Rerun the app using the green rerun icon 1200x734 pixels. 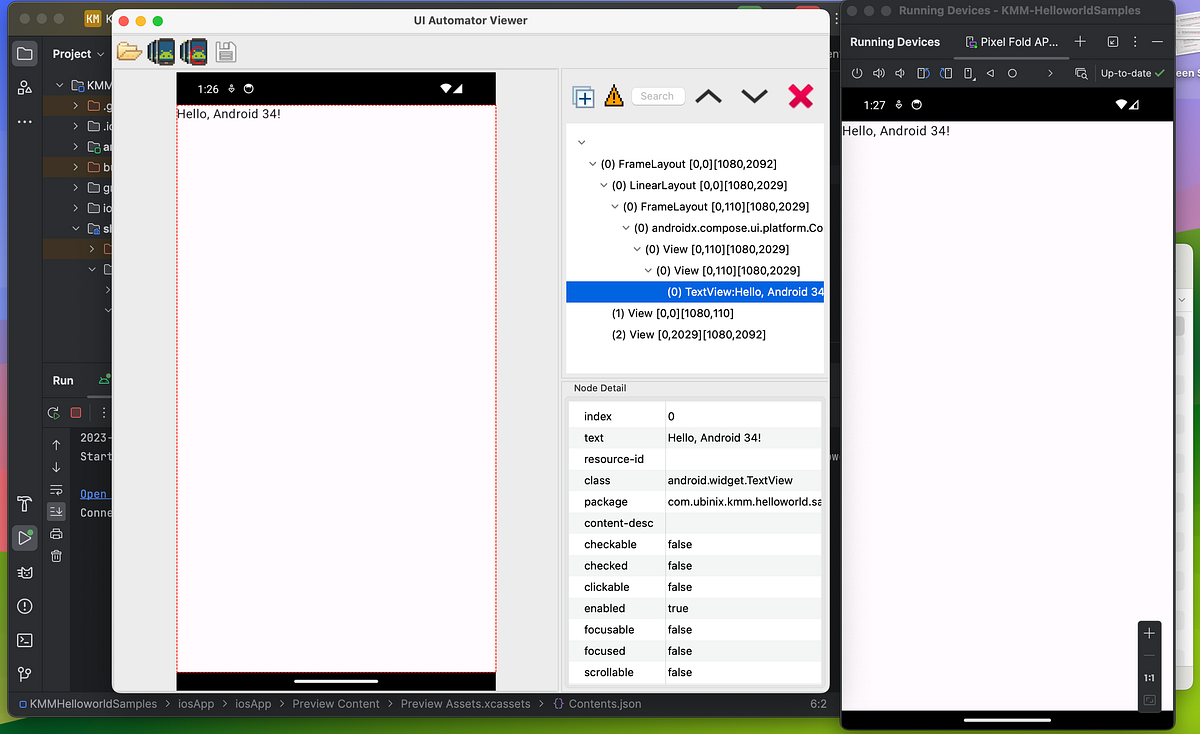[55, 412]
